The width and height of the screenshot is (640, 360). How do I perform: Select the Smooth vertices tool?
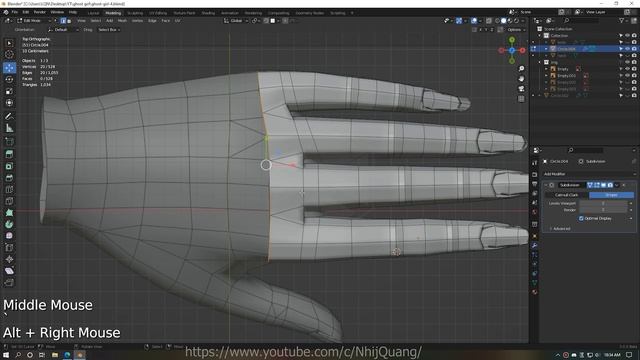point(9,236)
